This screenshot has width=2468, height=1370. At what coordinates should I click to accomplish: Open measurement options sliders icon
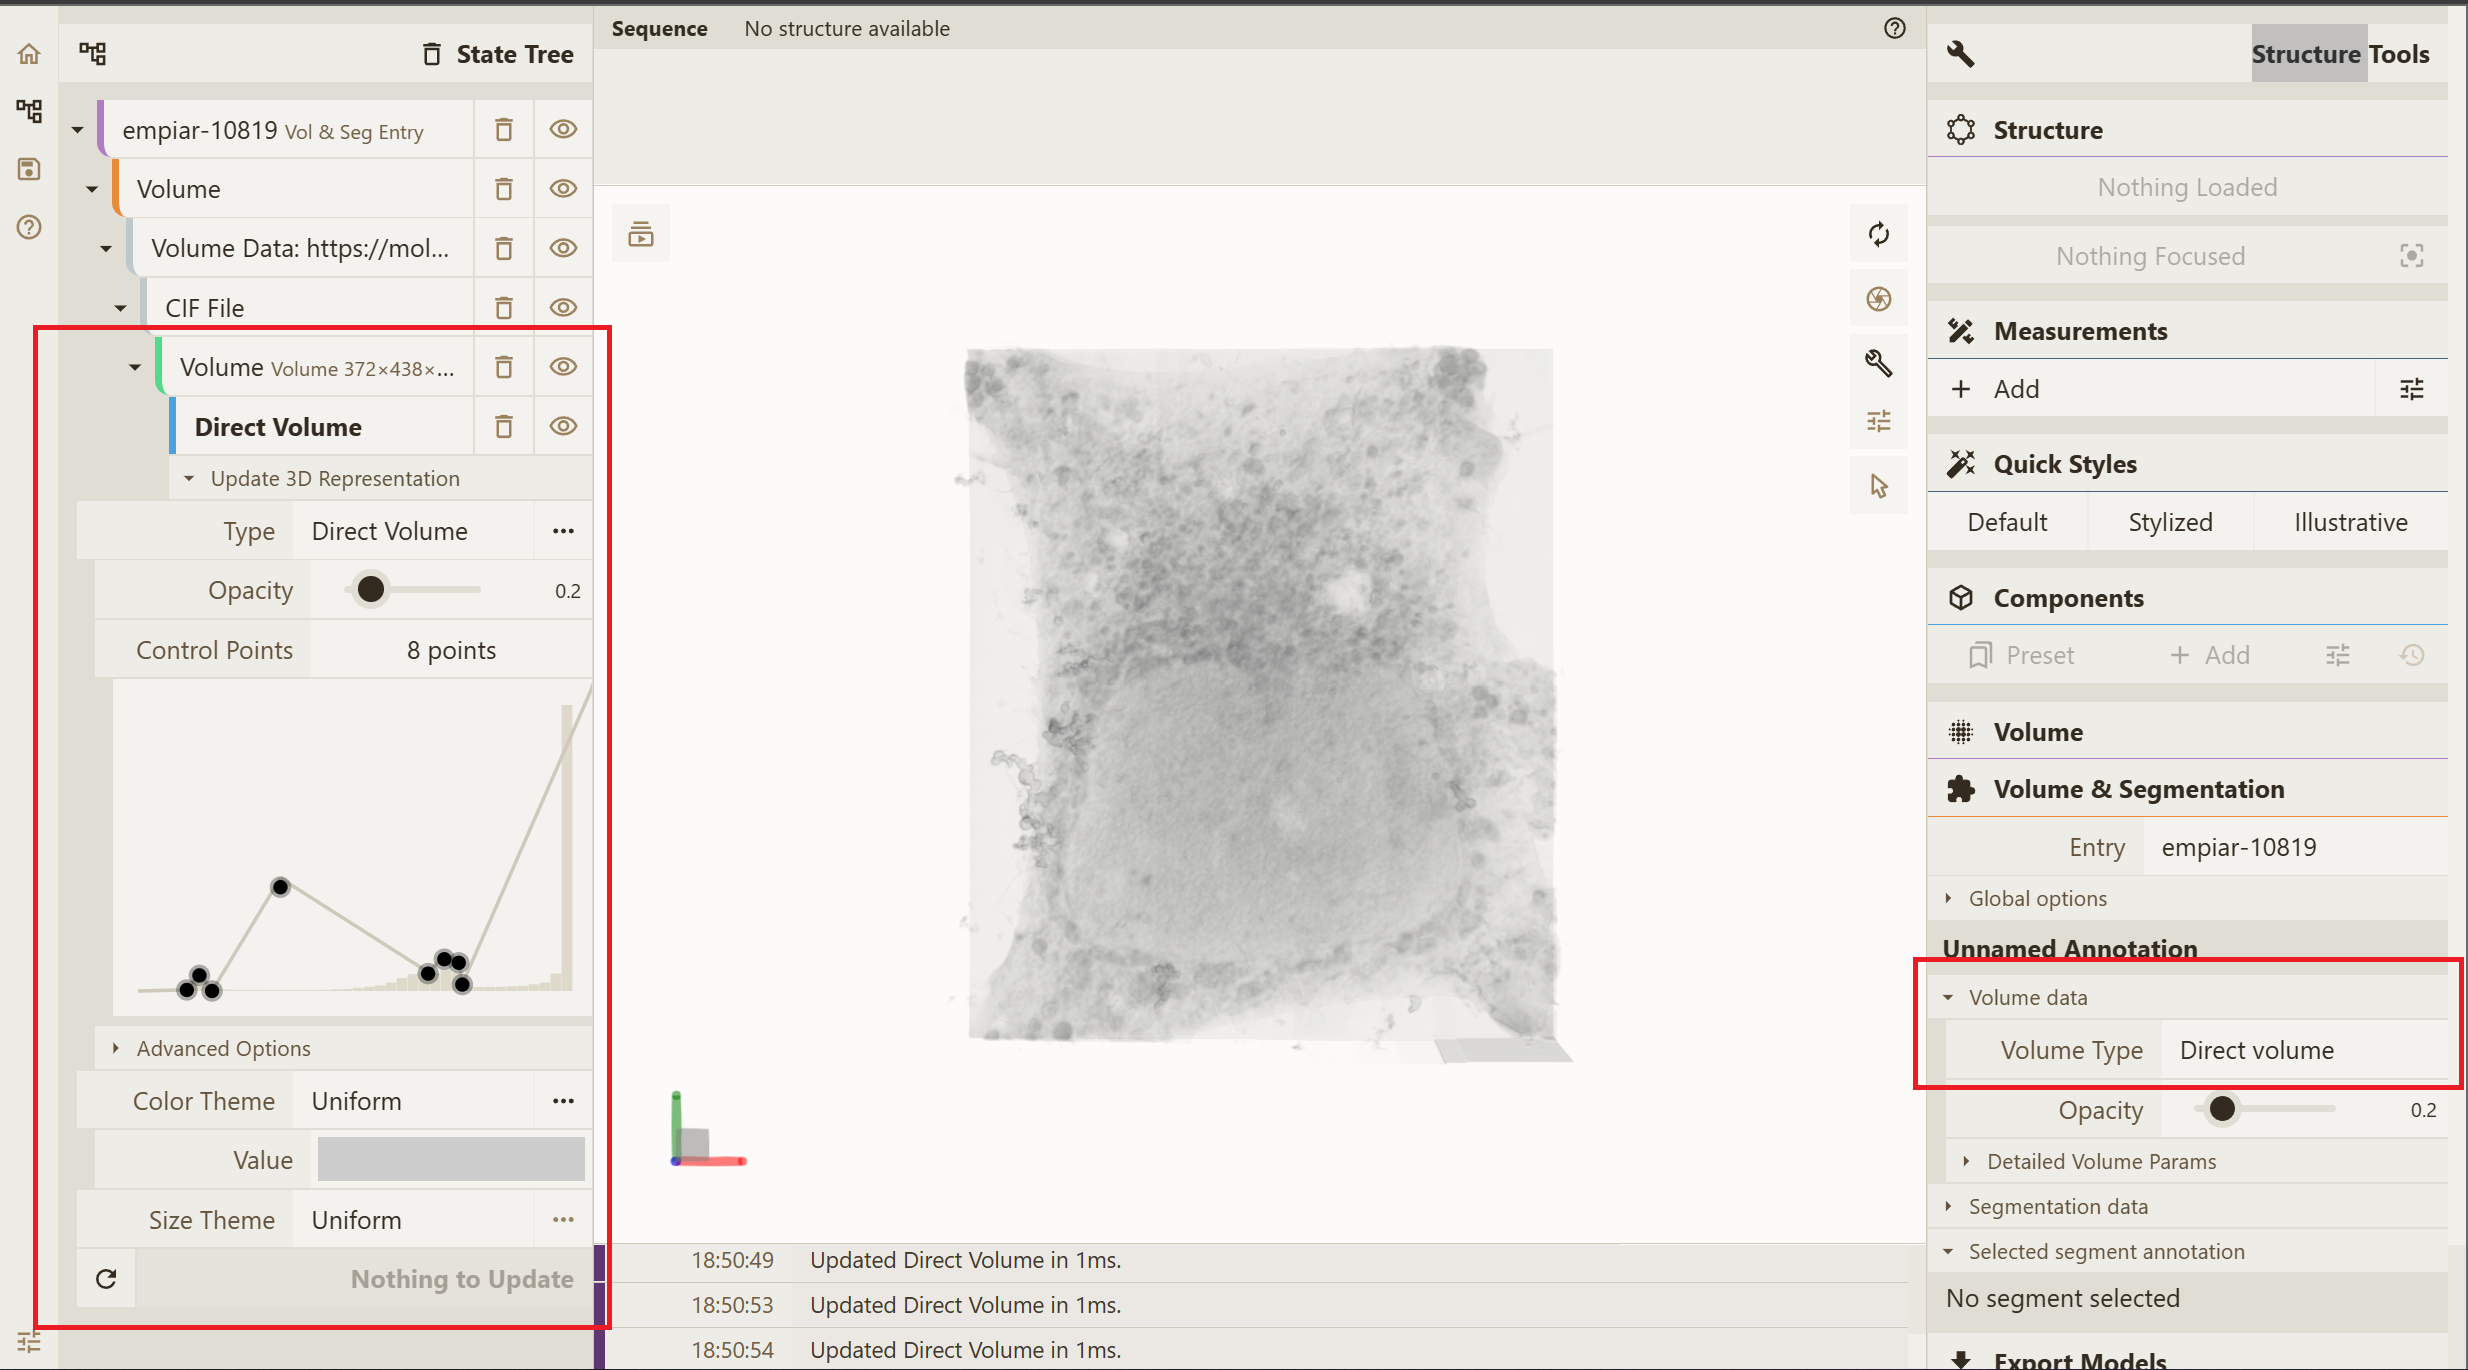pyautogui.click(x=2411, y=389)
